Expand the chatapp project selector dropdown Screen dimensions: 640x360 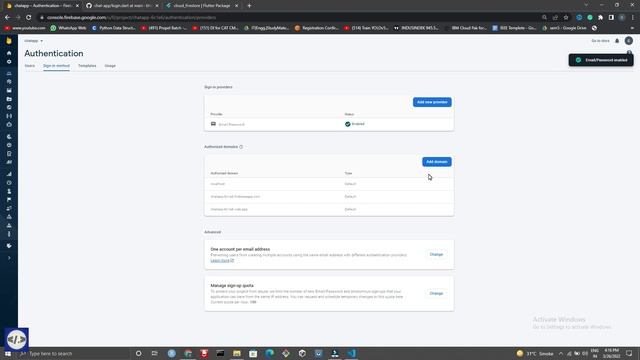pos(33,41)
